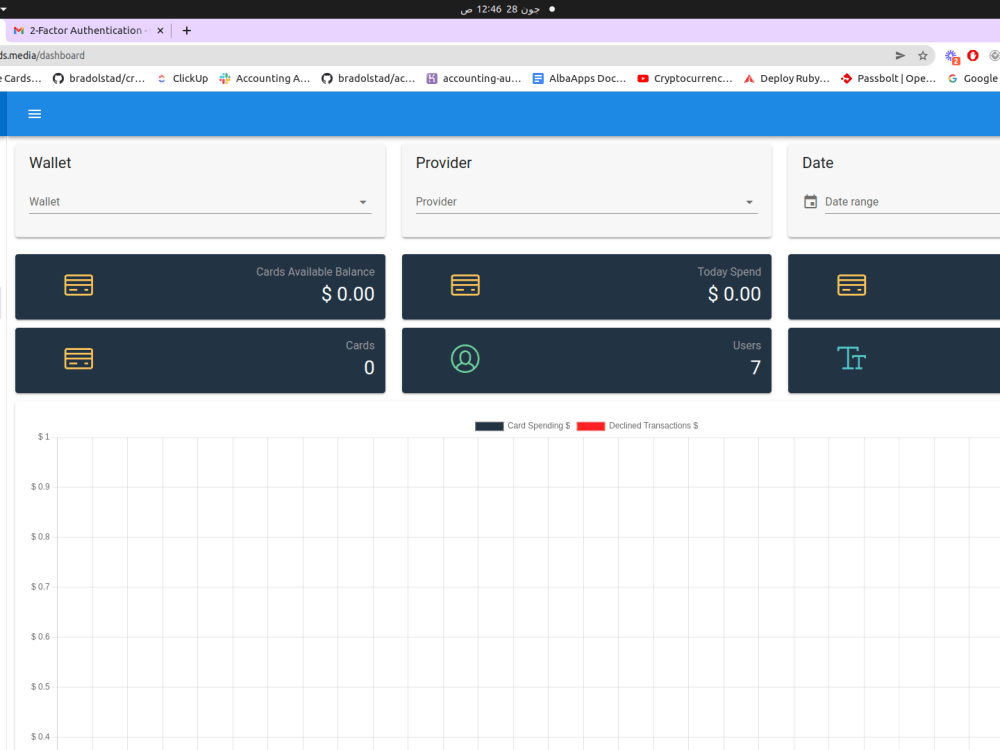Click the card icon in Today Spend tile

click(465, 285)
